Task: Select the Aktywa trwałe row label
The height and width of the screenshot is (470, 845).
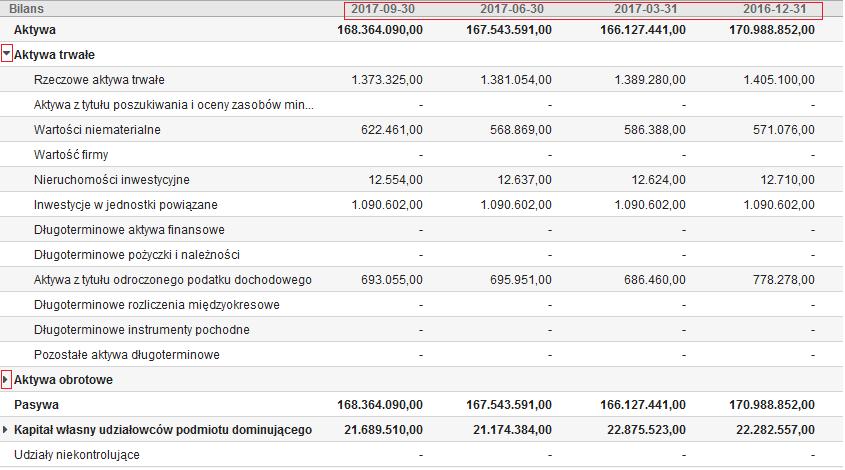Action: pos(54,54)
